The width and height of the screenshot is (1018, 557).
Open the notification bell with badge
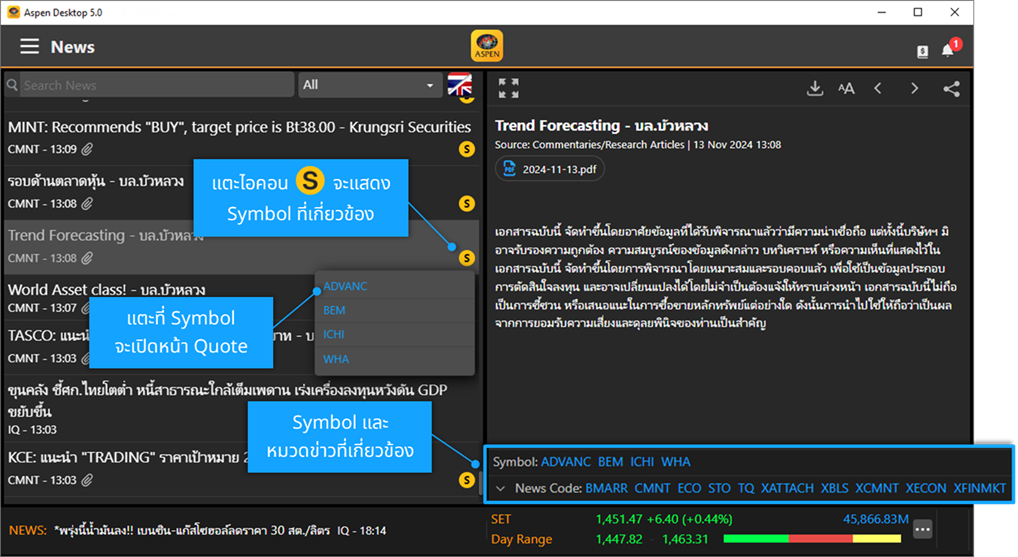tap(948, 51)
